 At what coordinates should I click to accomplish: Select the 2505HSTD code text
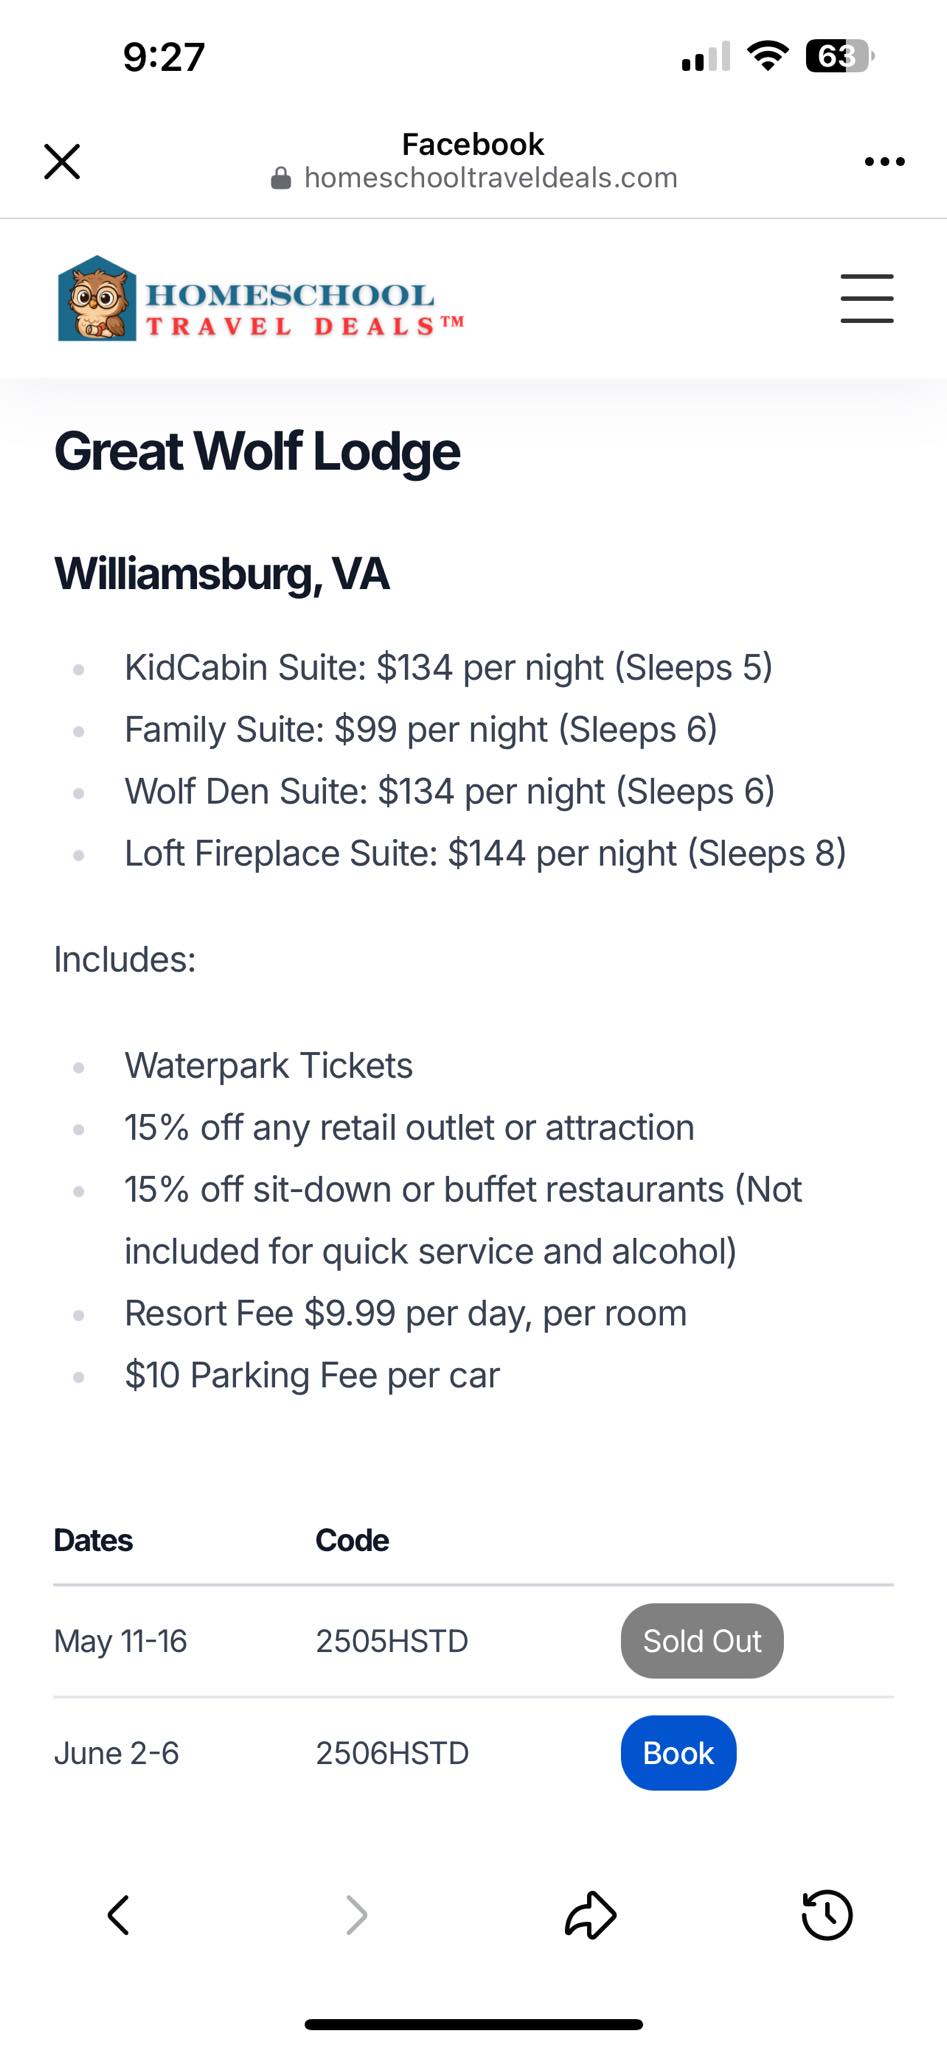[x=392, y=1641]
